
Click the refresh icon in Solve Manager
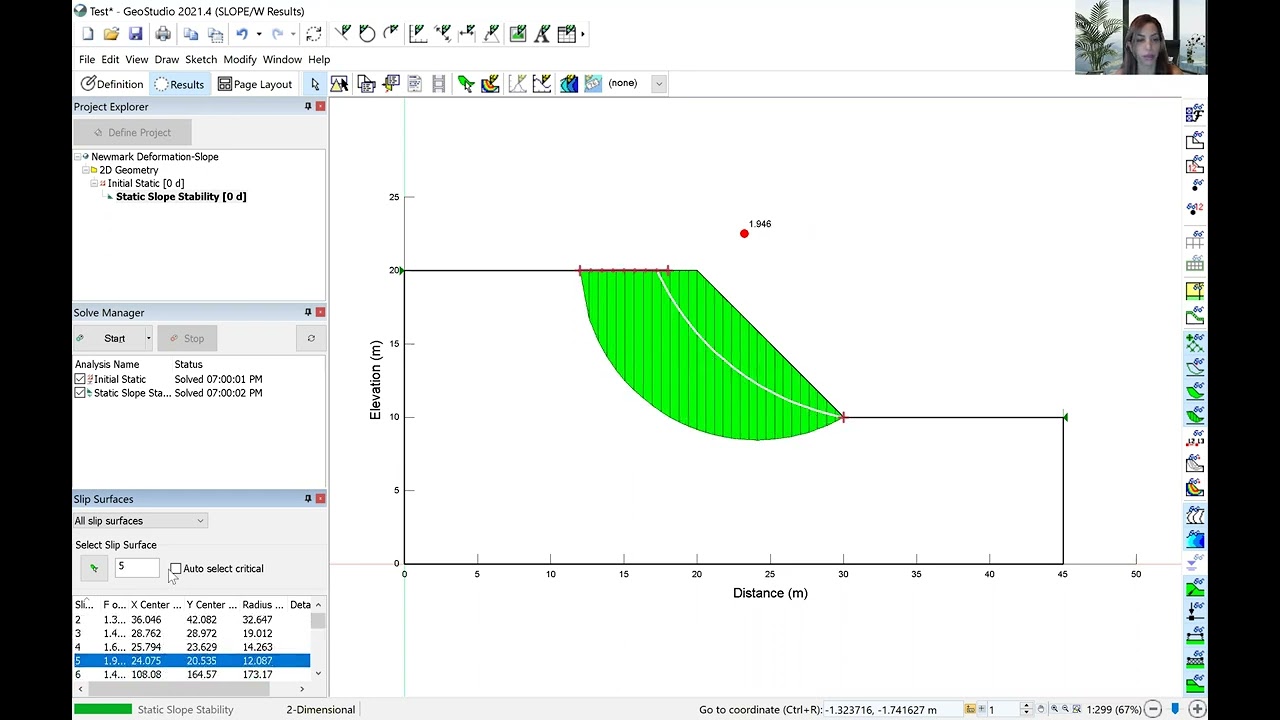point(311,338)
